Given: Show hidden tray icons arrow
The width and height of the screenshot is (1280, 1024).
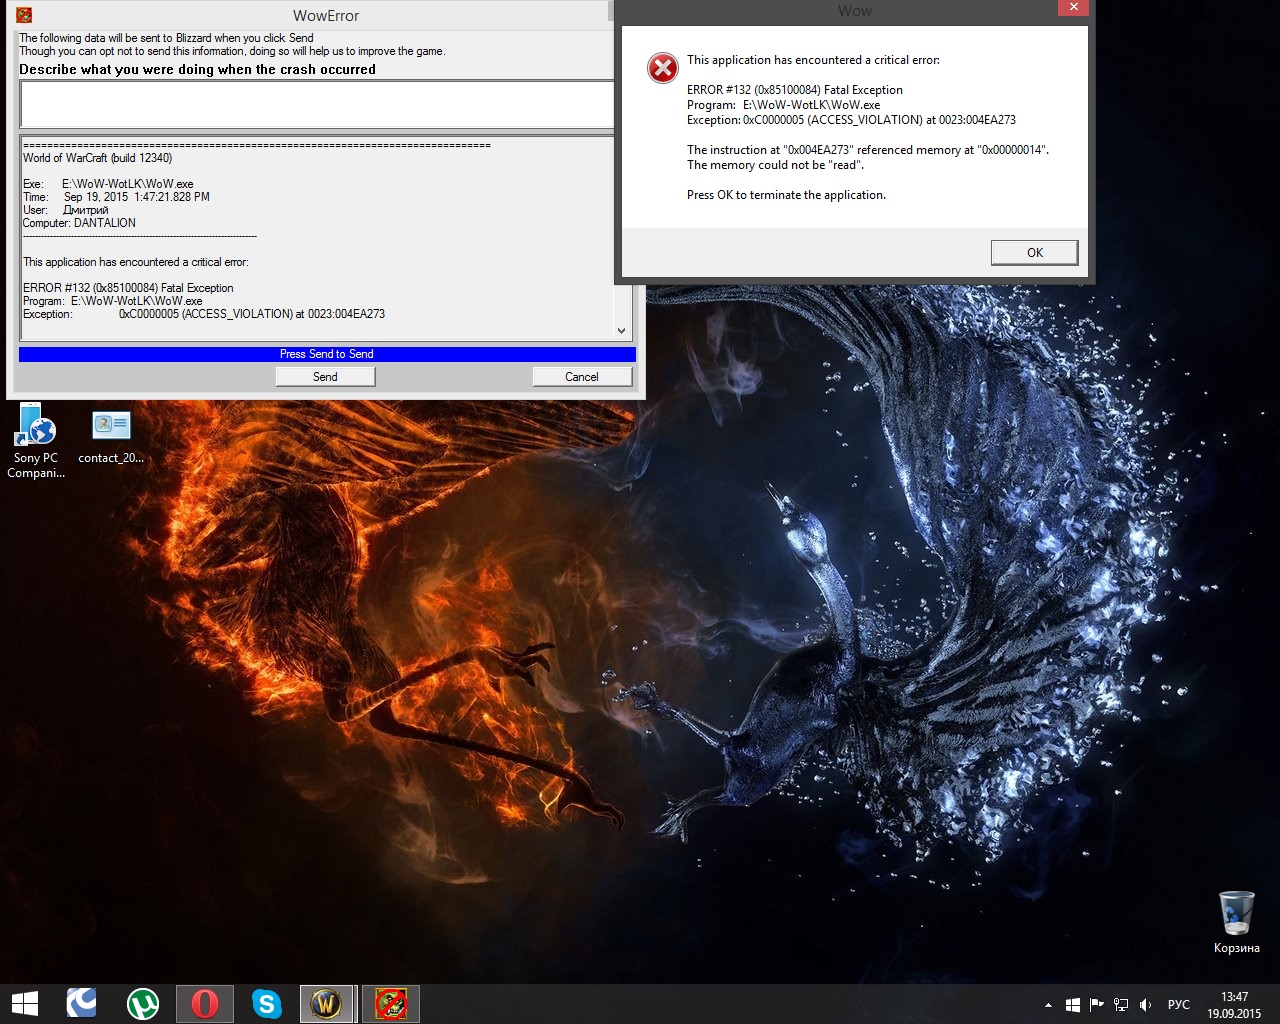Looking at the screenshot, I should 1048,1005.
